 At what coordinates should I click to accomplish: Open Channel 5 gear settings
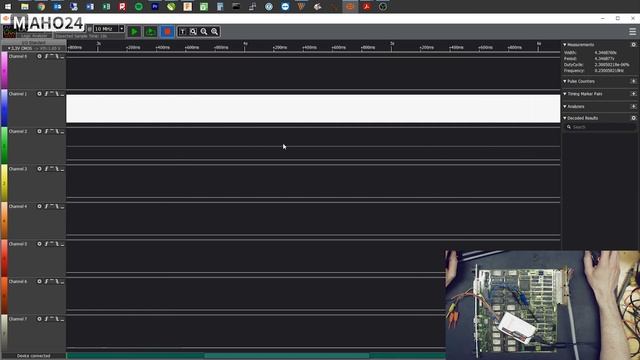point(39,244)
